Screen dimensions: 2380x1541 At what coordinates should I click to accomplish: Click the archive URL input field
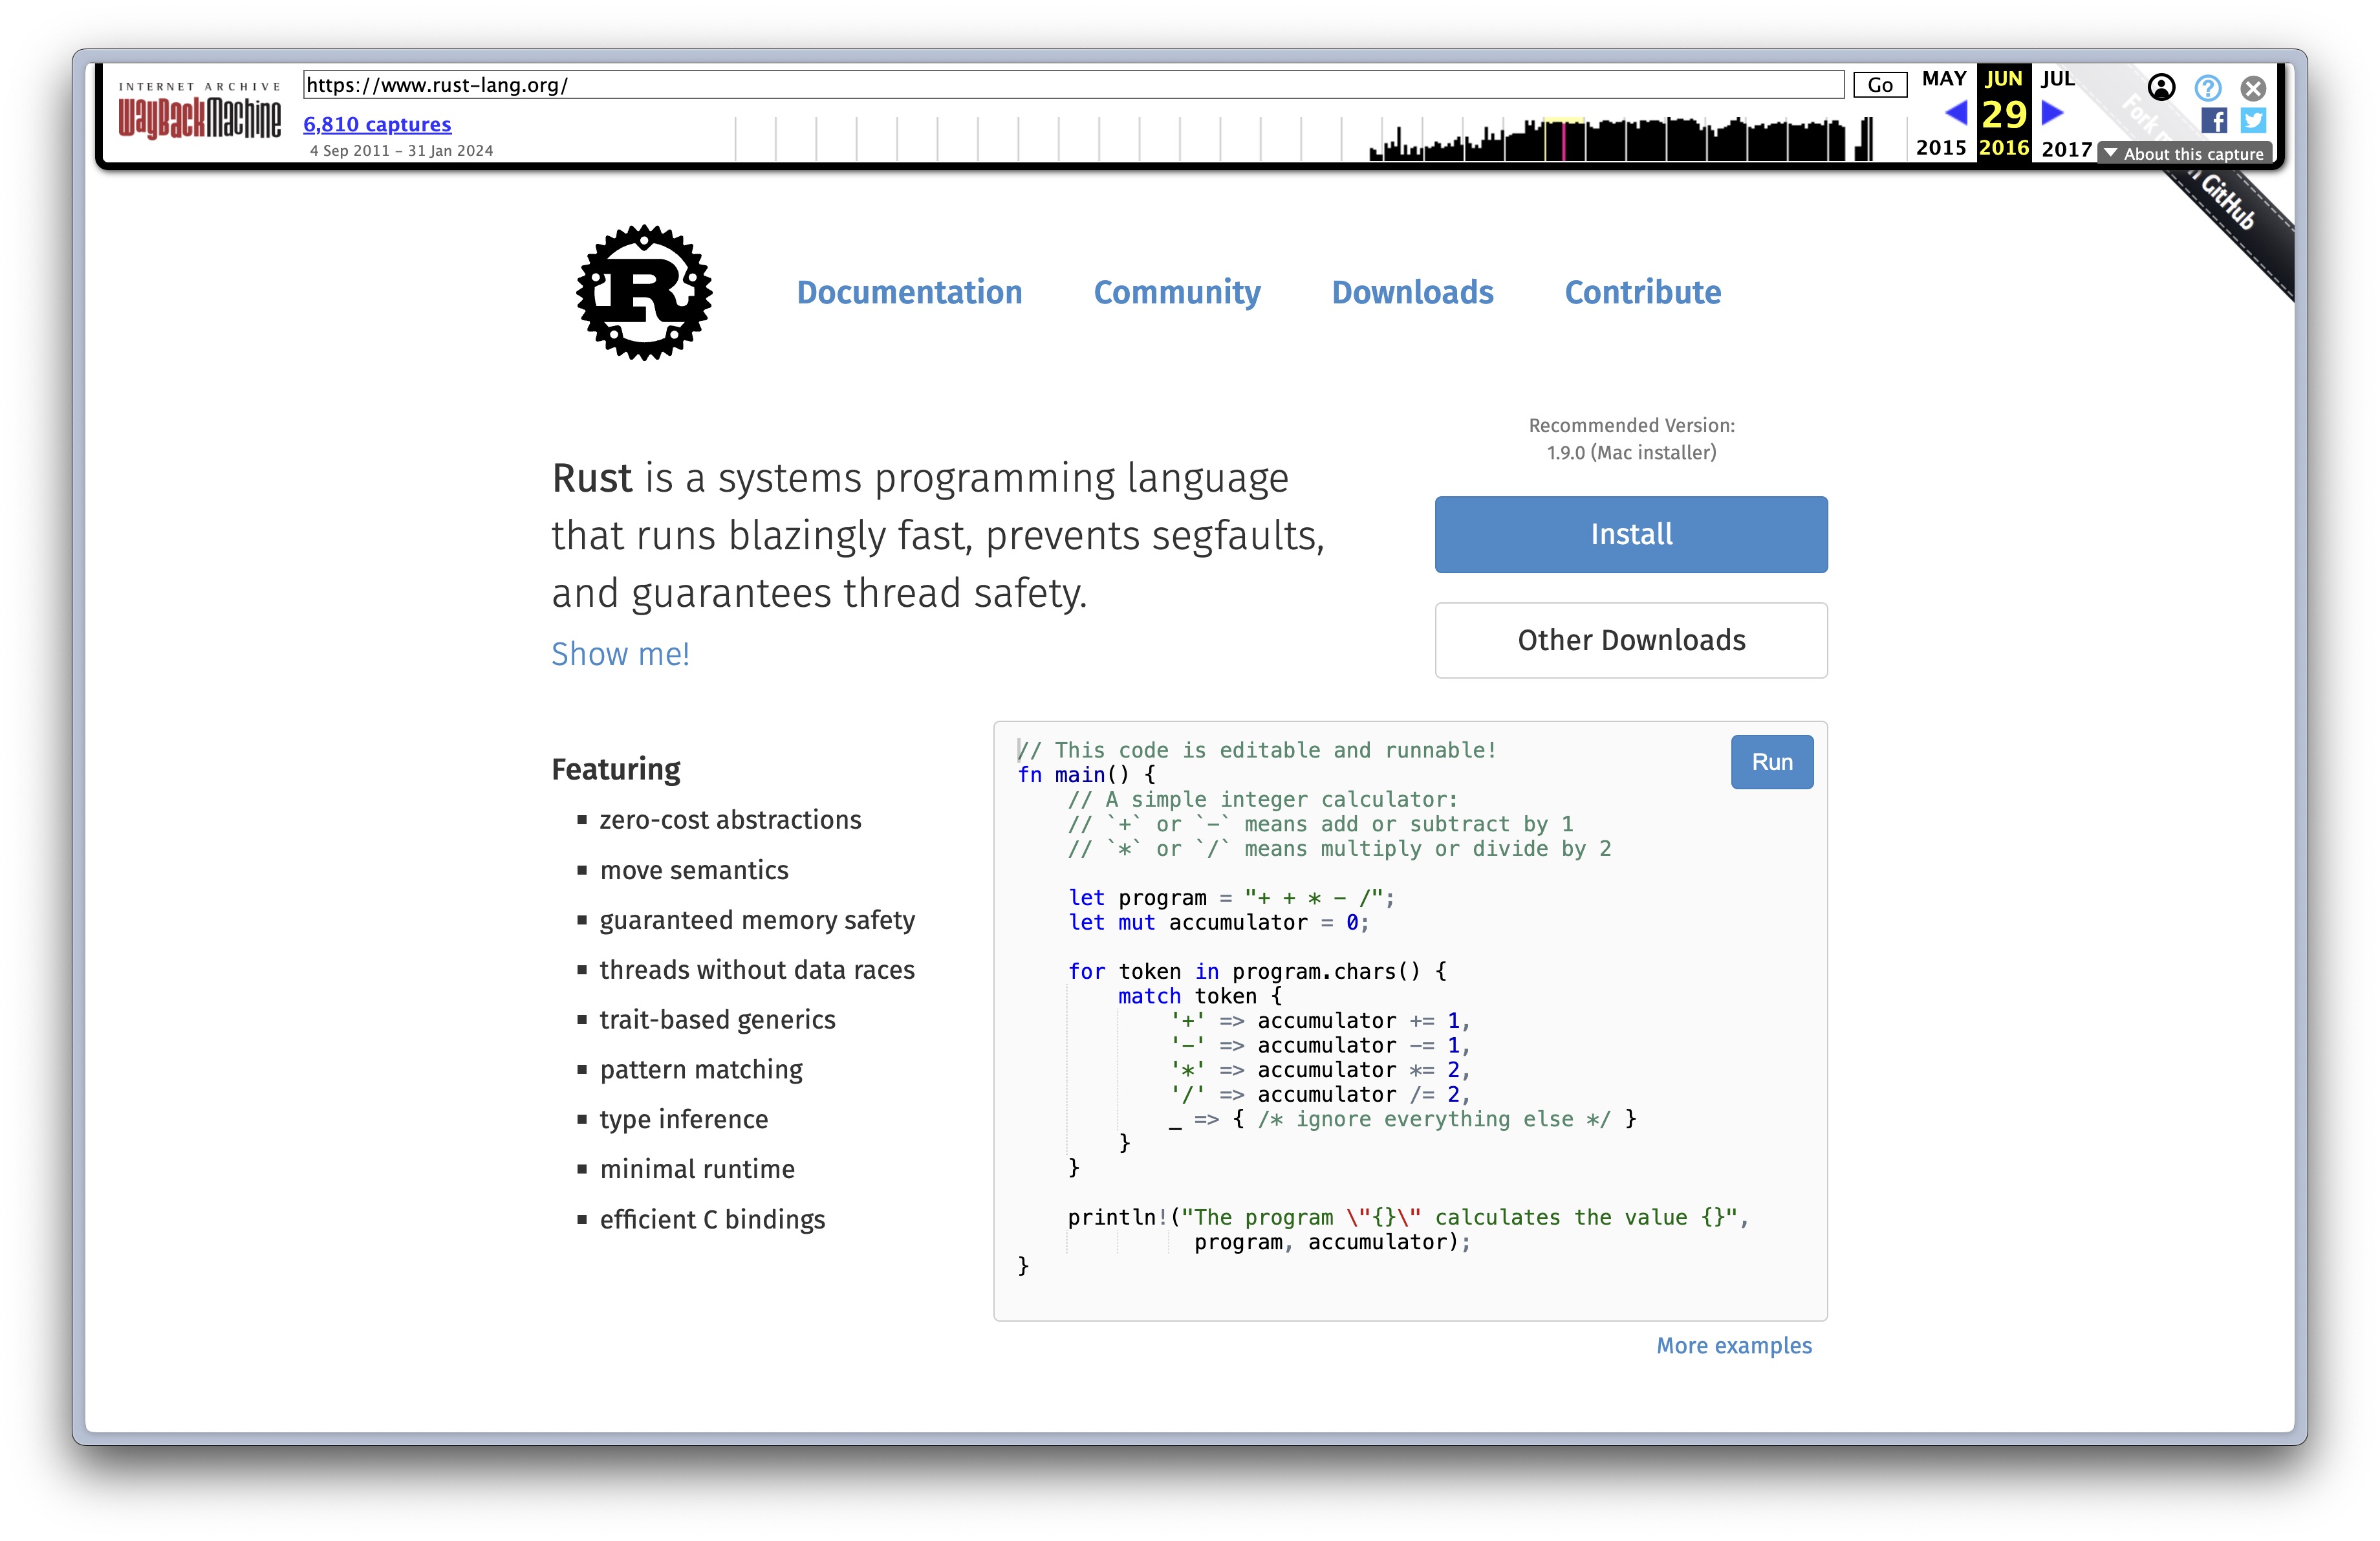click(1070, 85)
